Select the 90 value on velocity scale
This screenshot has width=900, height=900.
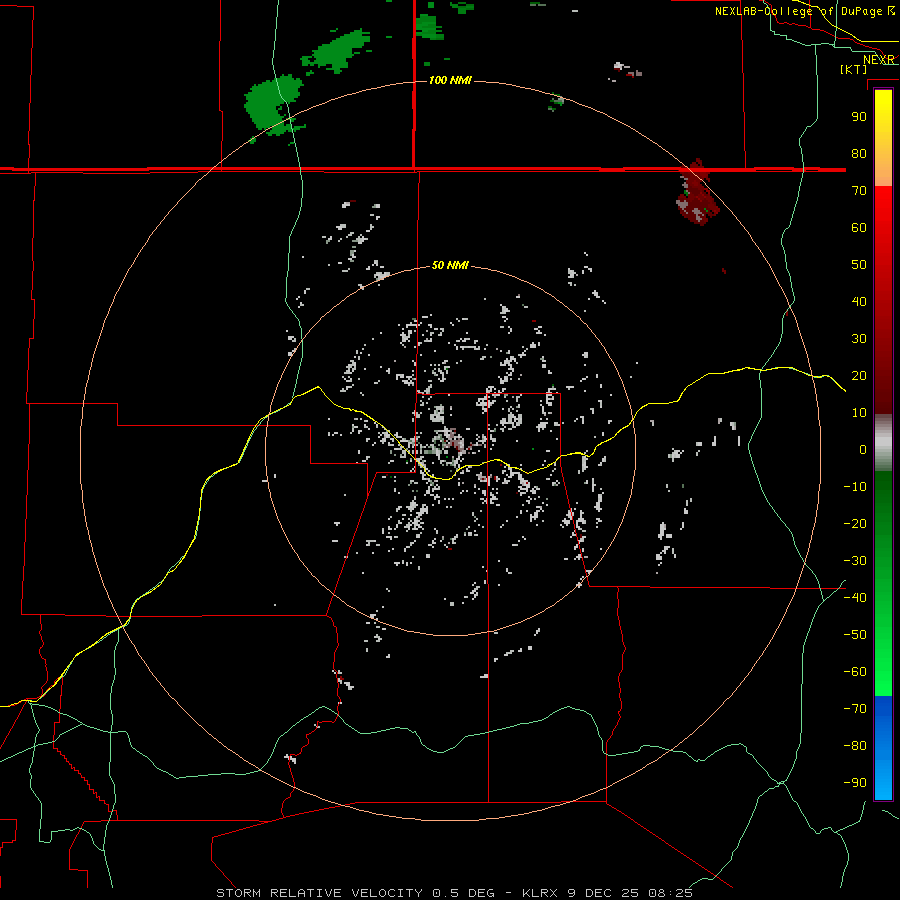tap(859, 117)
